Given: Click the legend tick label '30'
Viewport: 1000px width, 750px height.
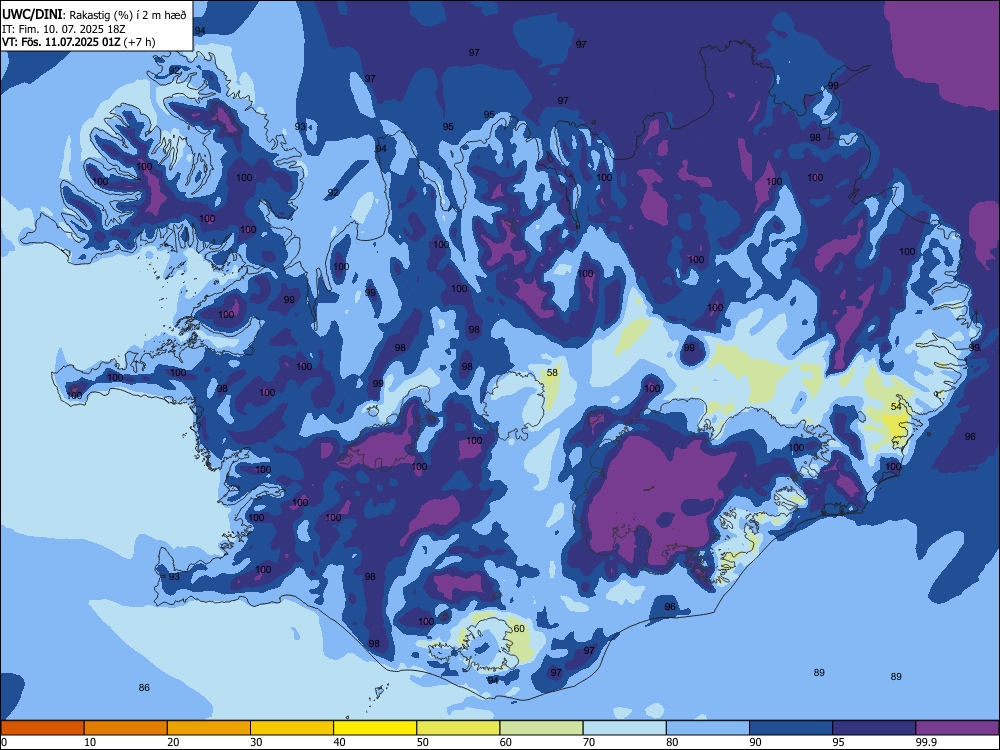Looking at the screenshot, I should point(256,742).
